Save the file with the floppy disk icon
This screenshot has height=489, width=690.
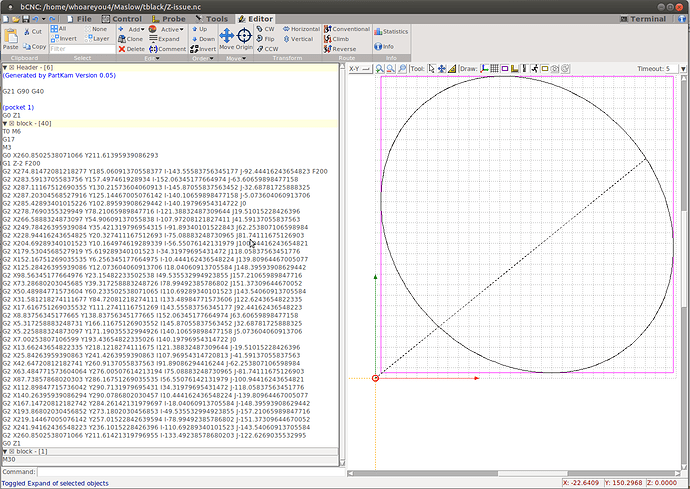pos(26,19)
